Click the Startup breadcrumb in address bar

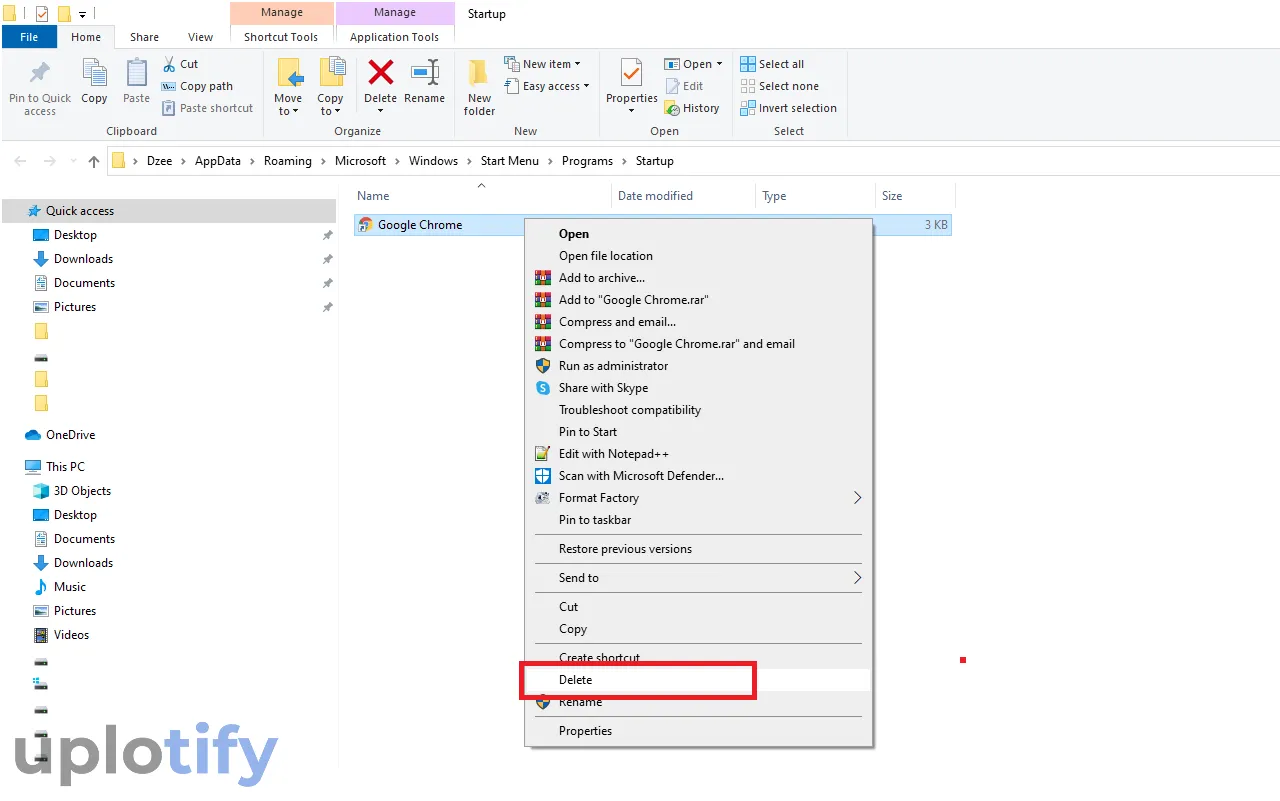point(655,161)
